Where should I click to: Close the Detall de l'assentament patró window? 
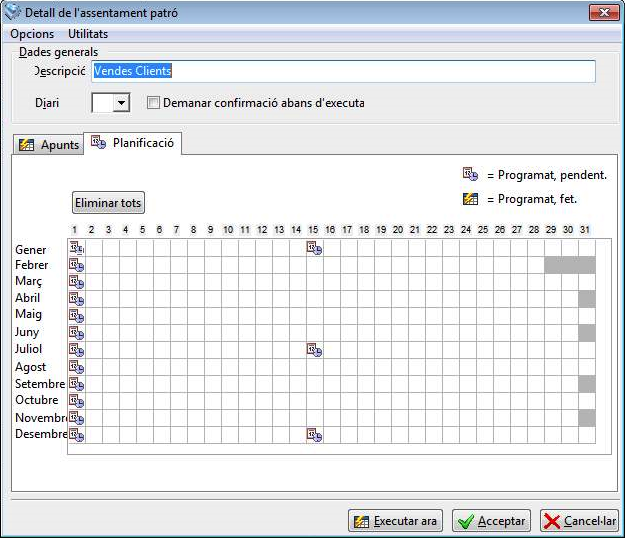tap(604, 12)
